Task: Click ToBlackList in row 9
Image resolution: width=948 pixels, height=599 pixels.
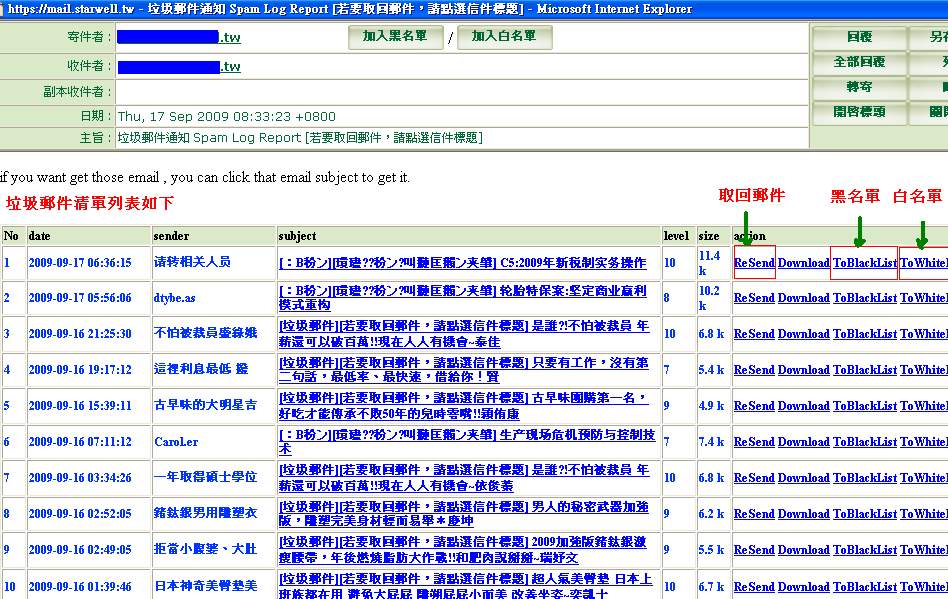Action: (865, 550)
